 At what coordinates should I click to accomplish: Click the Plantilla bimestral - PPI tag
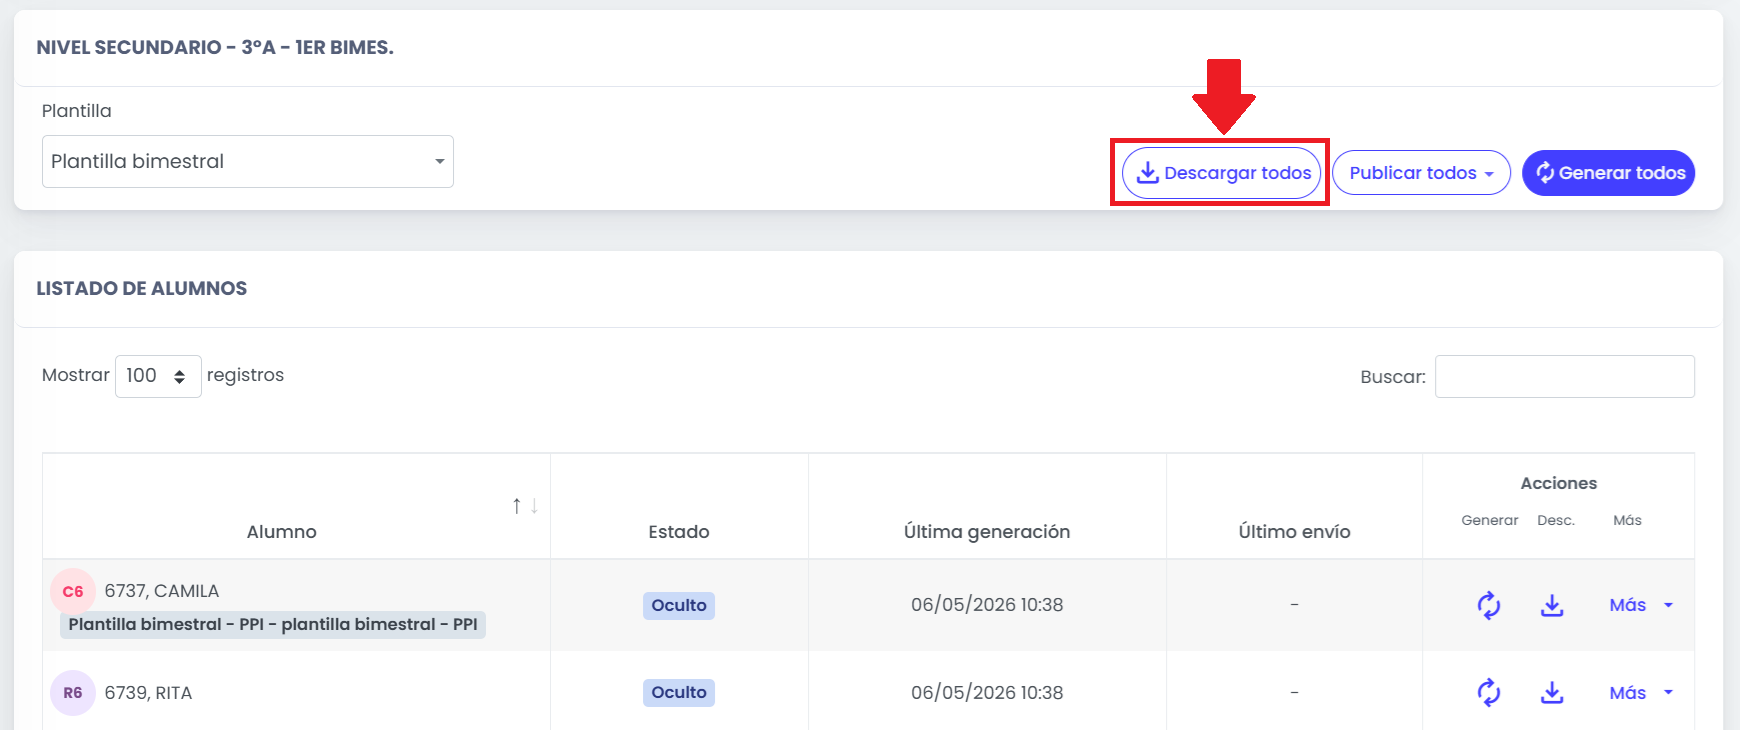(x=273, y=624)
